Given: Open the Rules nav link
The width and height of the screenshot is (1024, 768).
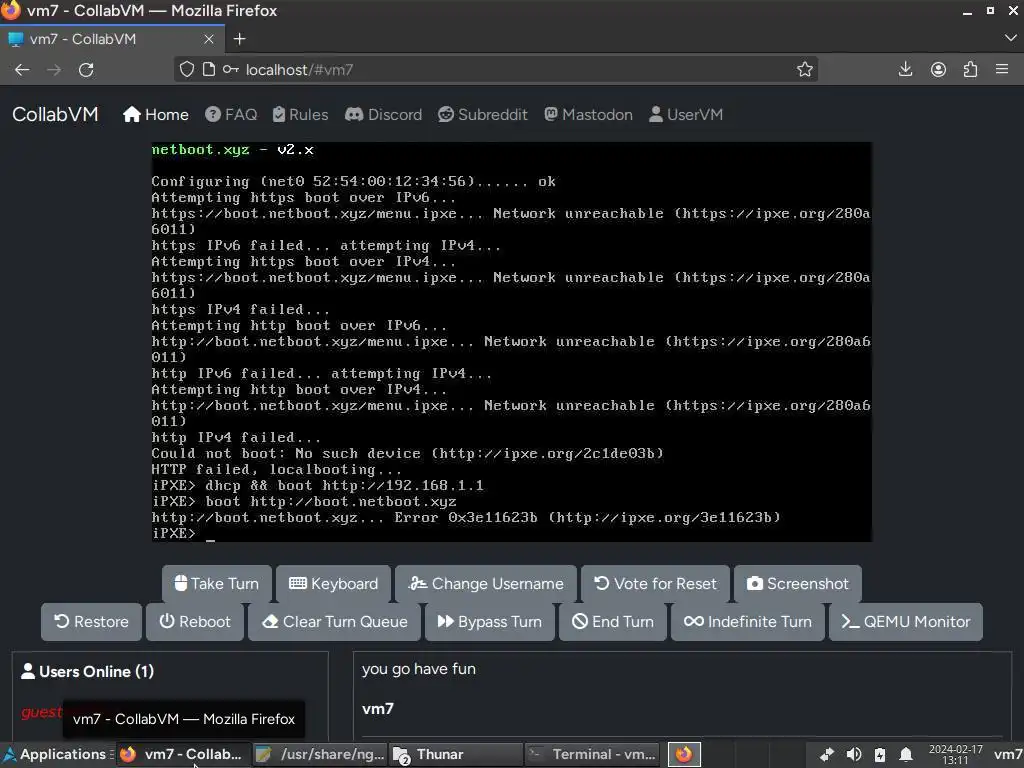Looking at the screenshot, I should coord(300,115).
